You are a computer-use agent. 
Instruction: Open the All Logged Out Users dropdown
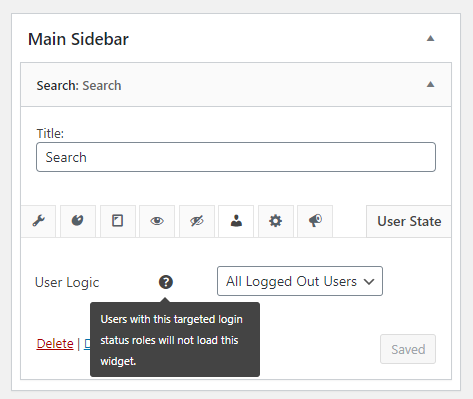click(300, 281)
